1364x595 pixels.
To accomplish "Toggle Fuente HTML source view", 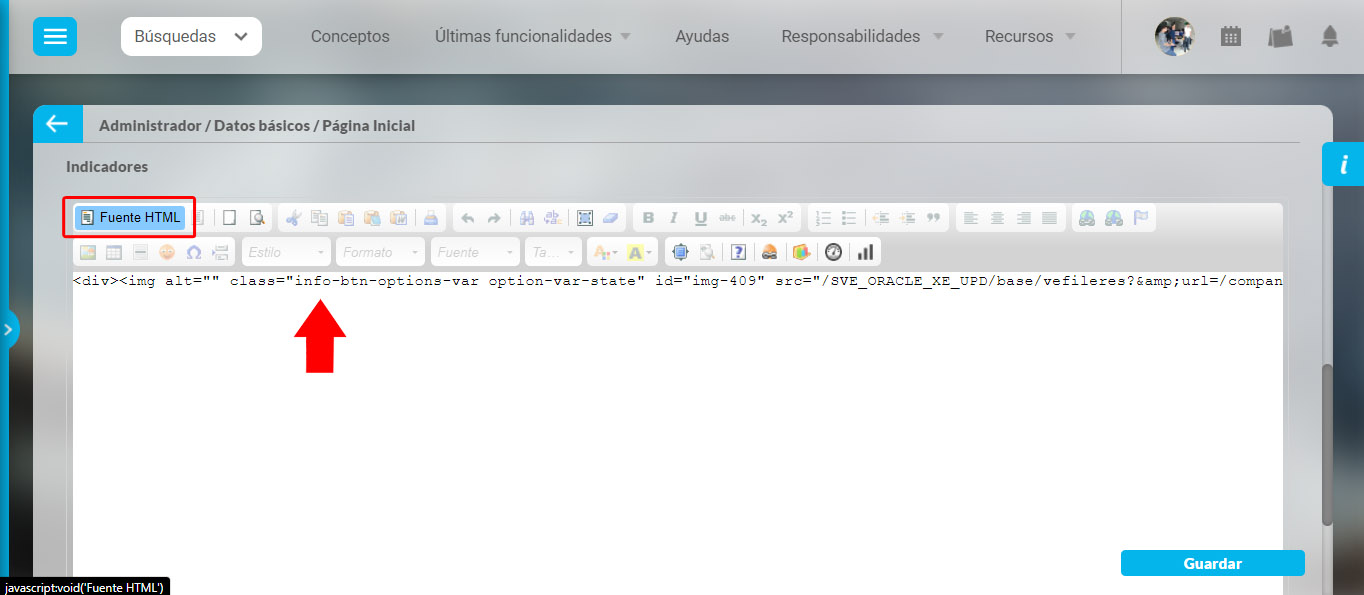I will click(130, 217).
